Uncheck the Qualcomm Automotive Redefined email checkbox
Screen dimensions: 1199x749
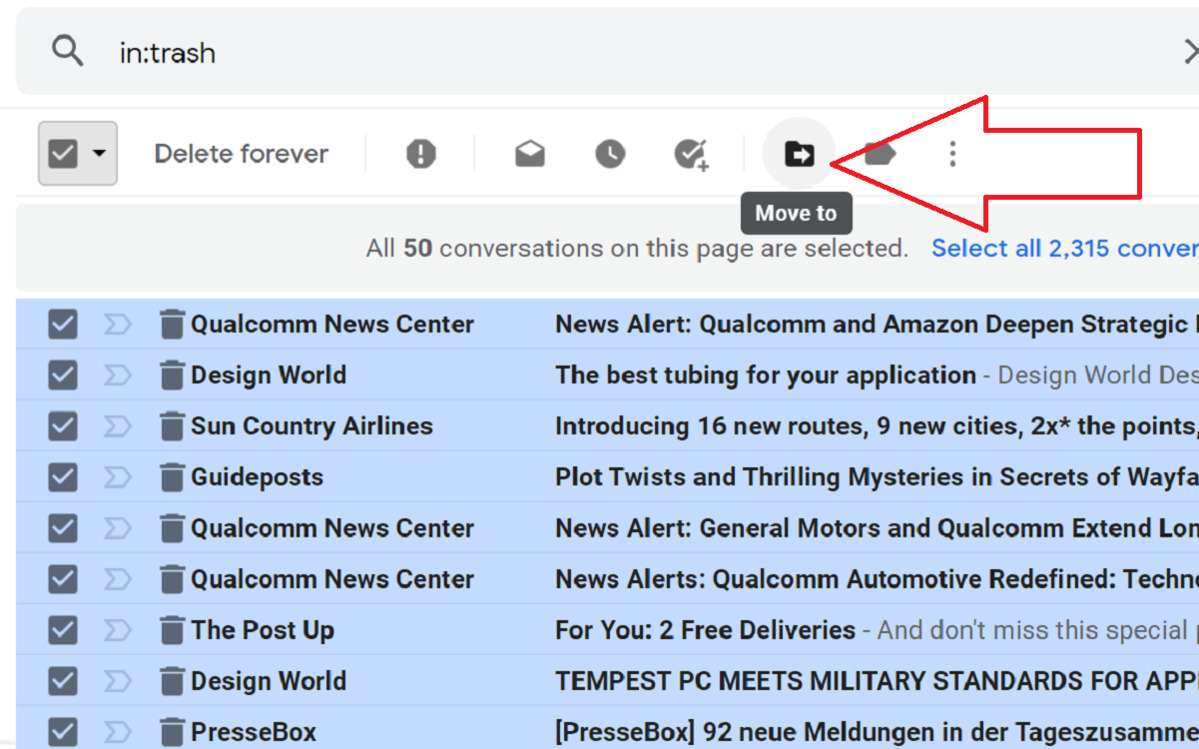(x=63, y=579)
